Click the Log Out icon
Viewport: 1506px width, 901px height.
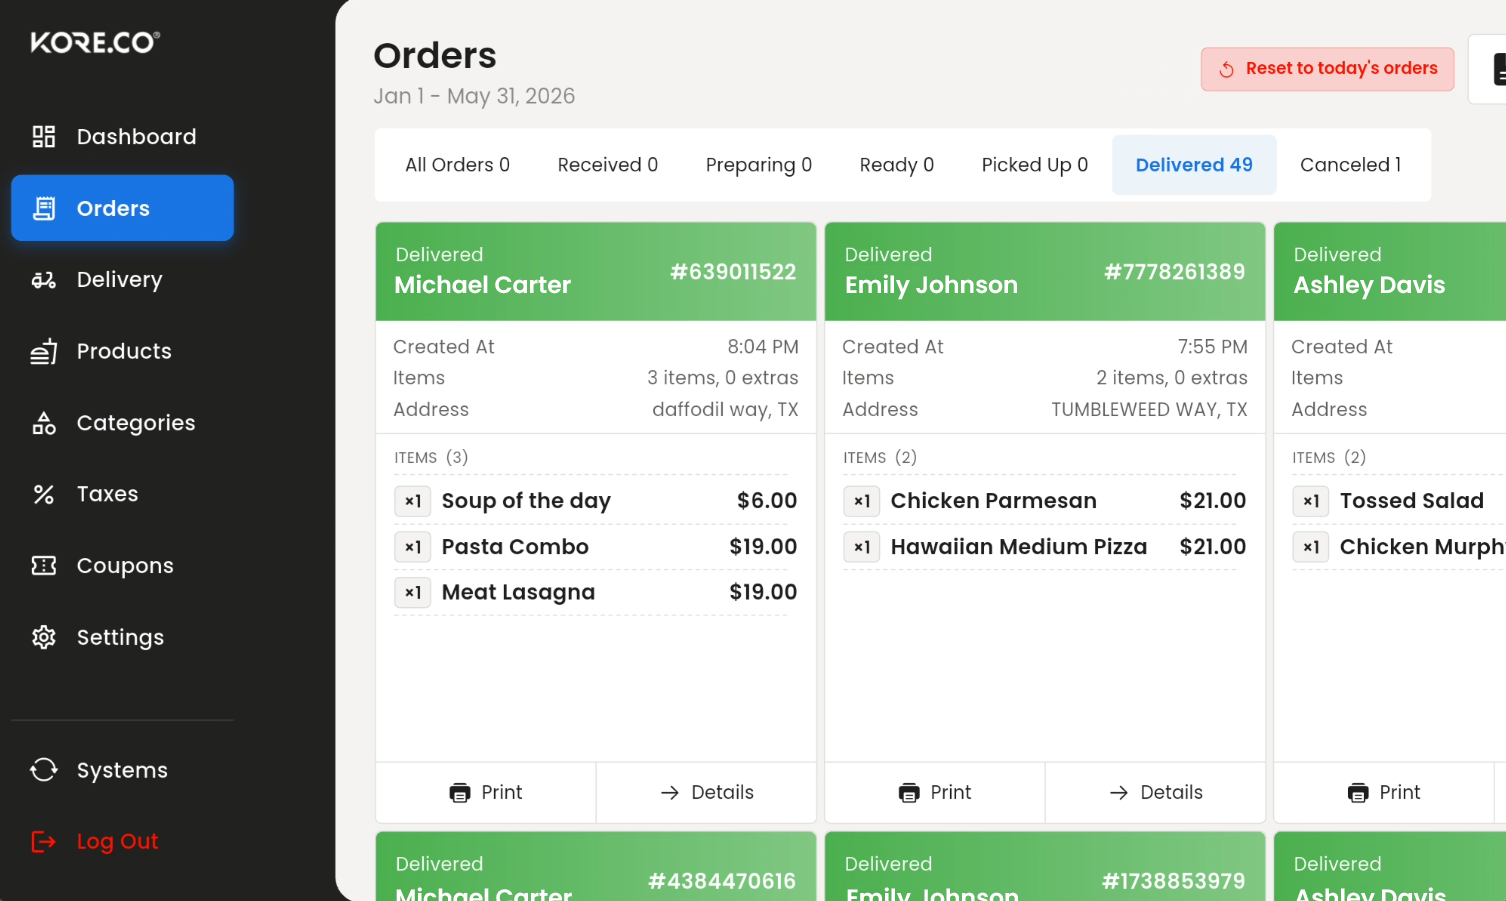coord(44,842)
